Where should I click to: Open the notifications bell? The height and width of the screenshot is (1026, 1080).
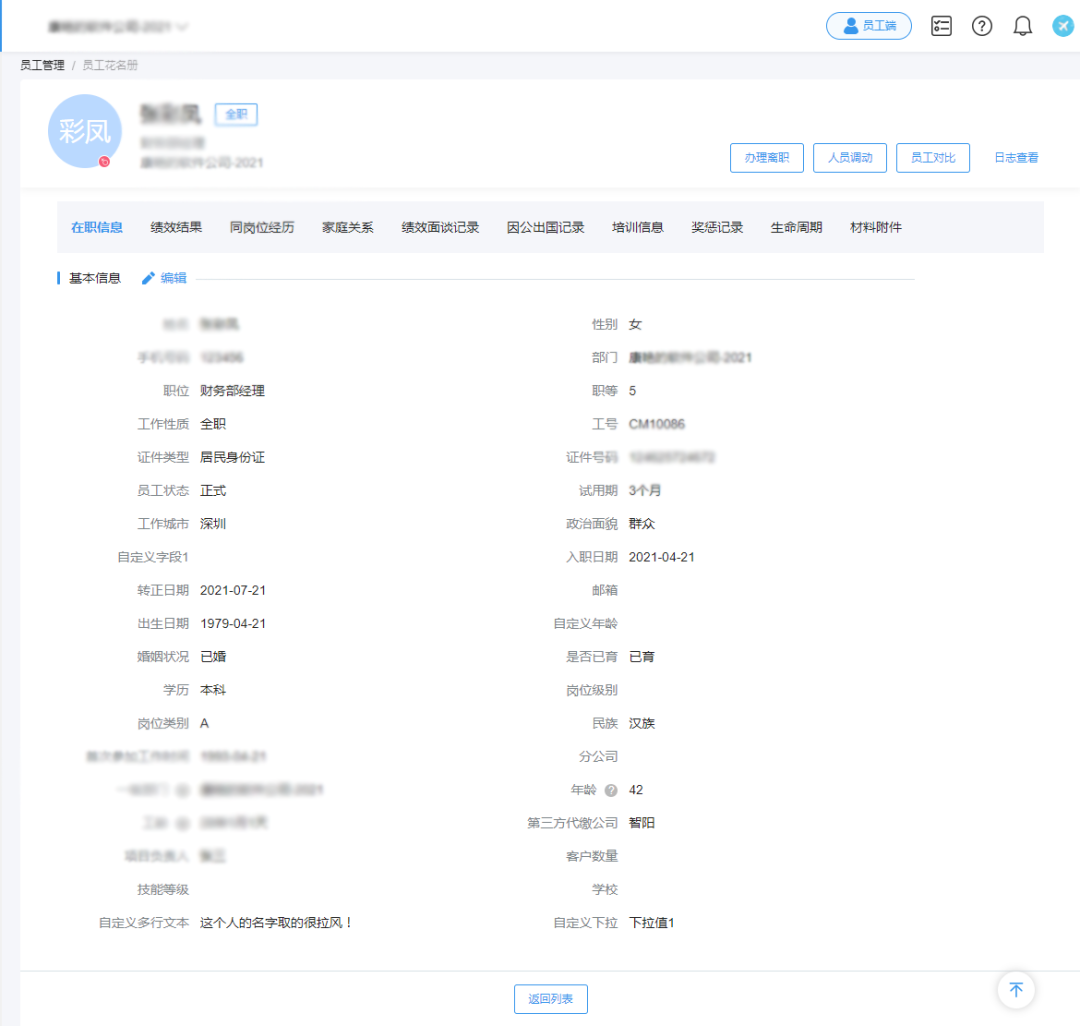tap(1022, 26)
